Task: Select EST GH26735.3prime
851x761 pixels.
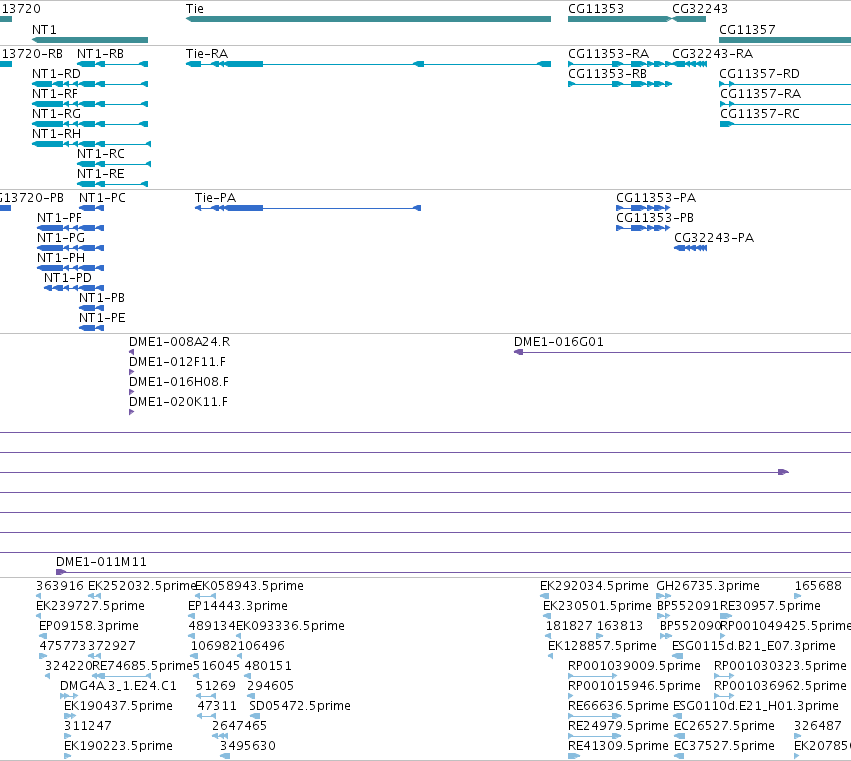Action: click(664, 596)
